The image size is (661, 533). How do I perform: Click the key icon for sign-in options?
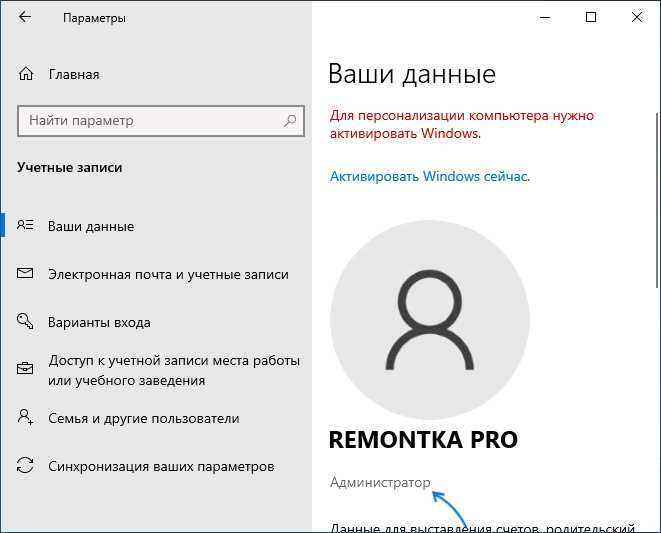coord(25,321)
